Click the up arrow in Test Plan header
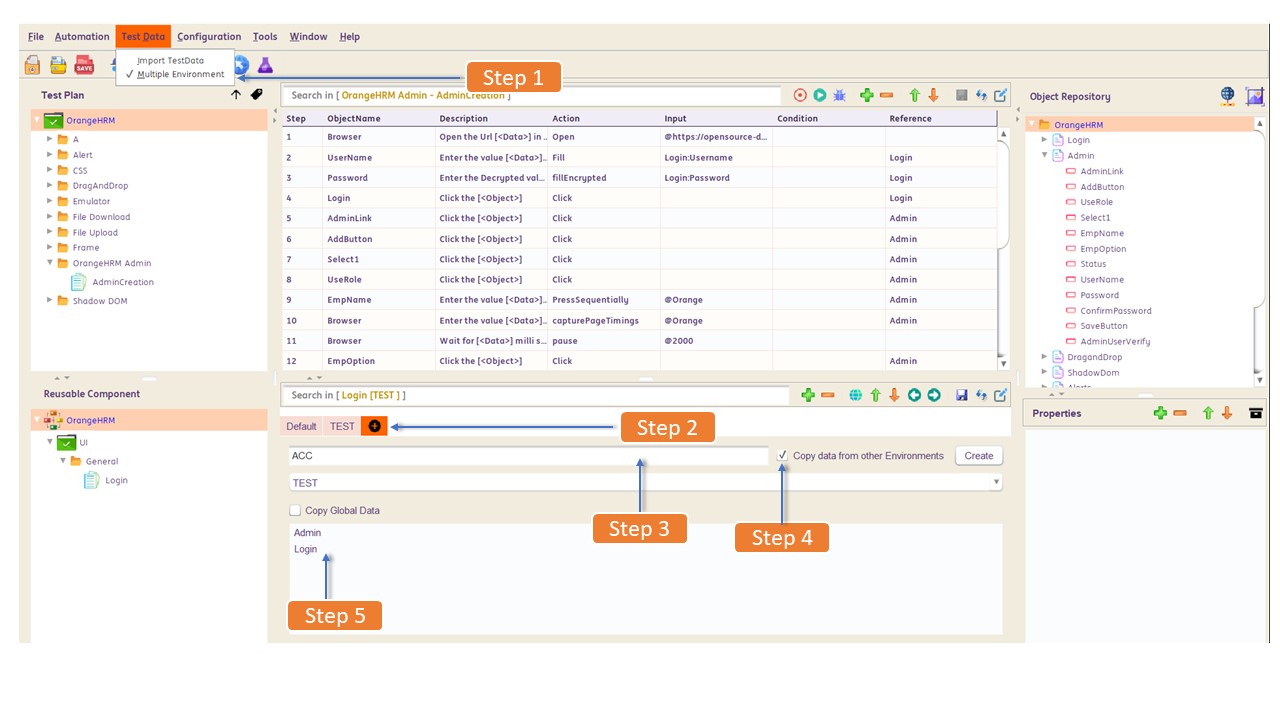Image resolution: width=1280 pixels, height=720 pixels. coord(236,95)
